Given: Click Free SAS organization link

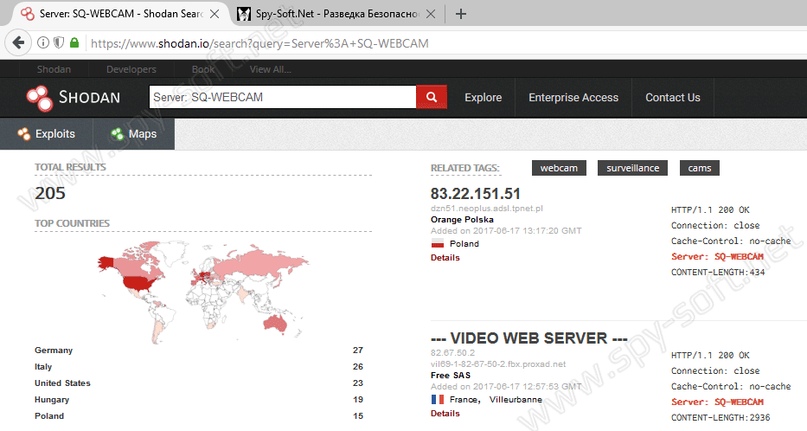Looking at the screenshot, I should pyautogui.click(x=451, y=375).
